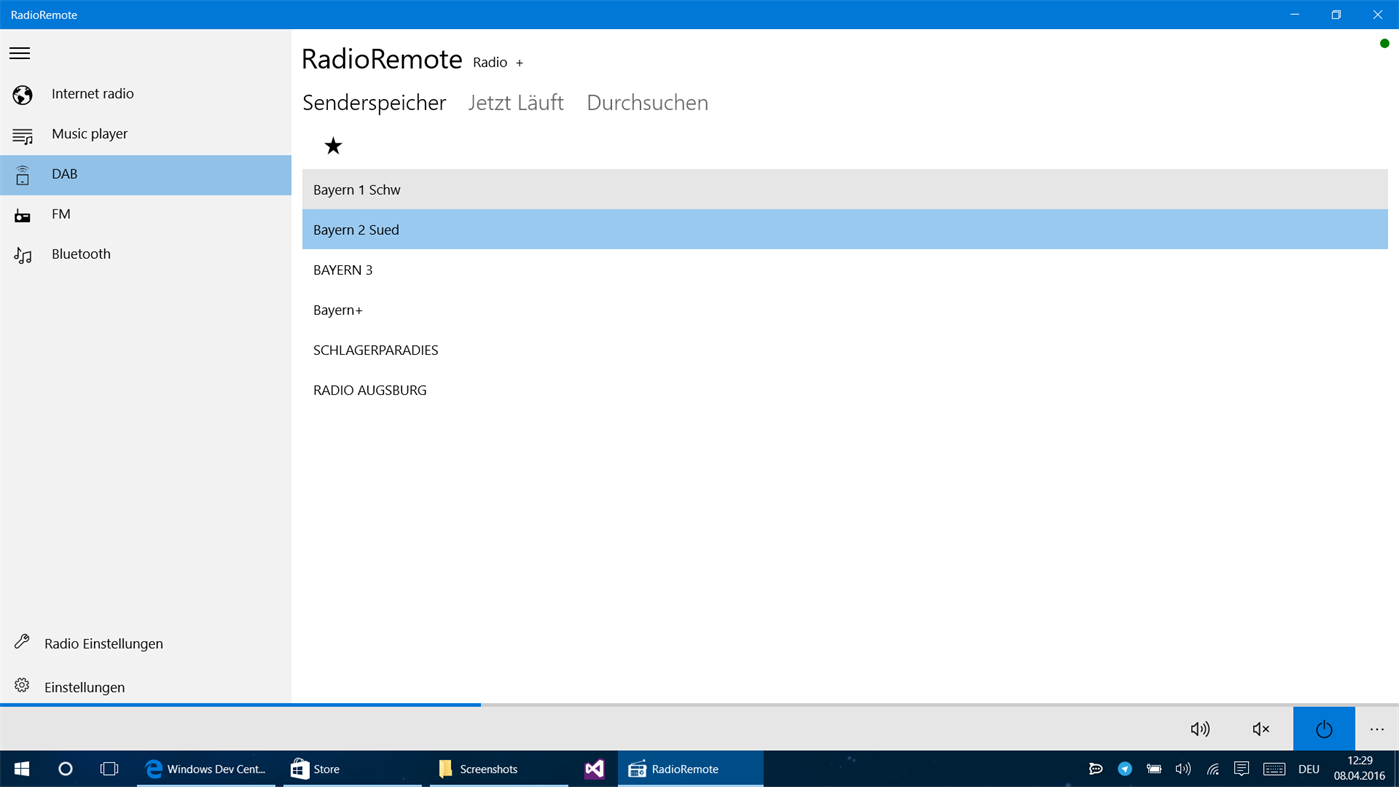Add a new radio with the plus sign
Viewport: 1399px width, 787px height.
tap(519, 61)
